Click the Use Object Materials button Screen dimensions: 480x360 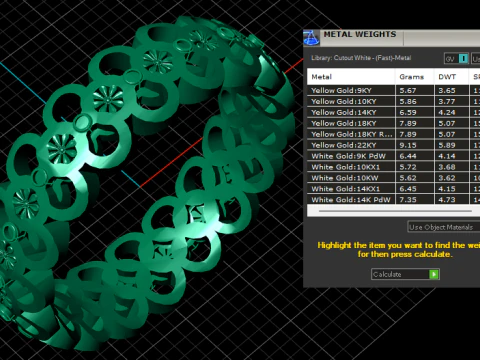(443, 227)
